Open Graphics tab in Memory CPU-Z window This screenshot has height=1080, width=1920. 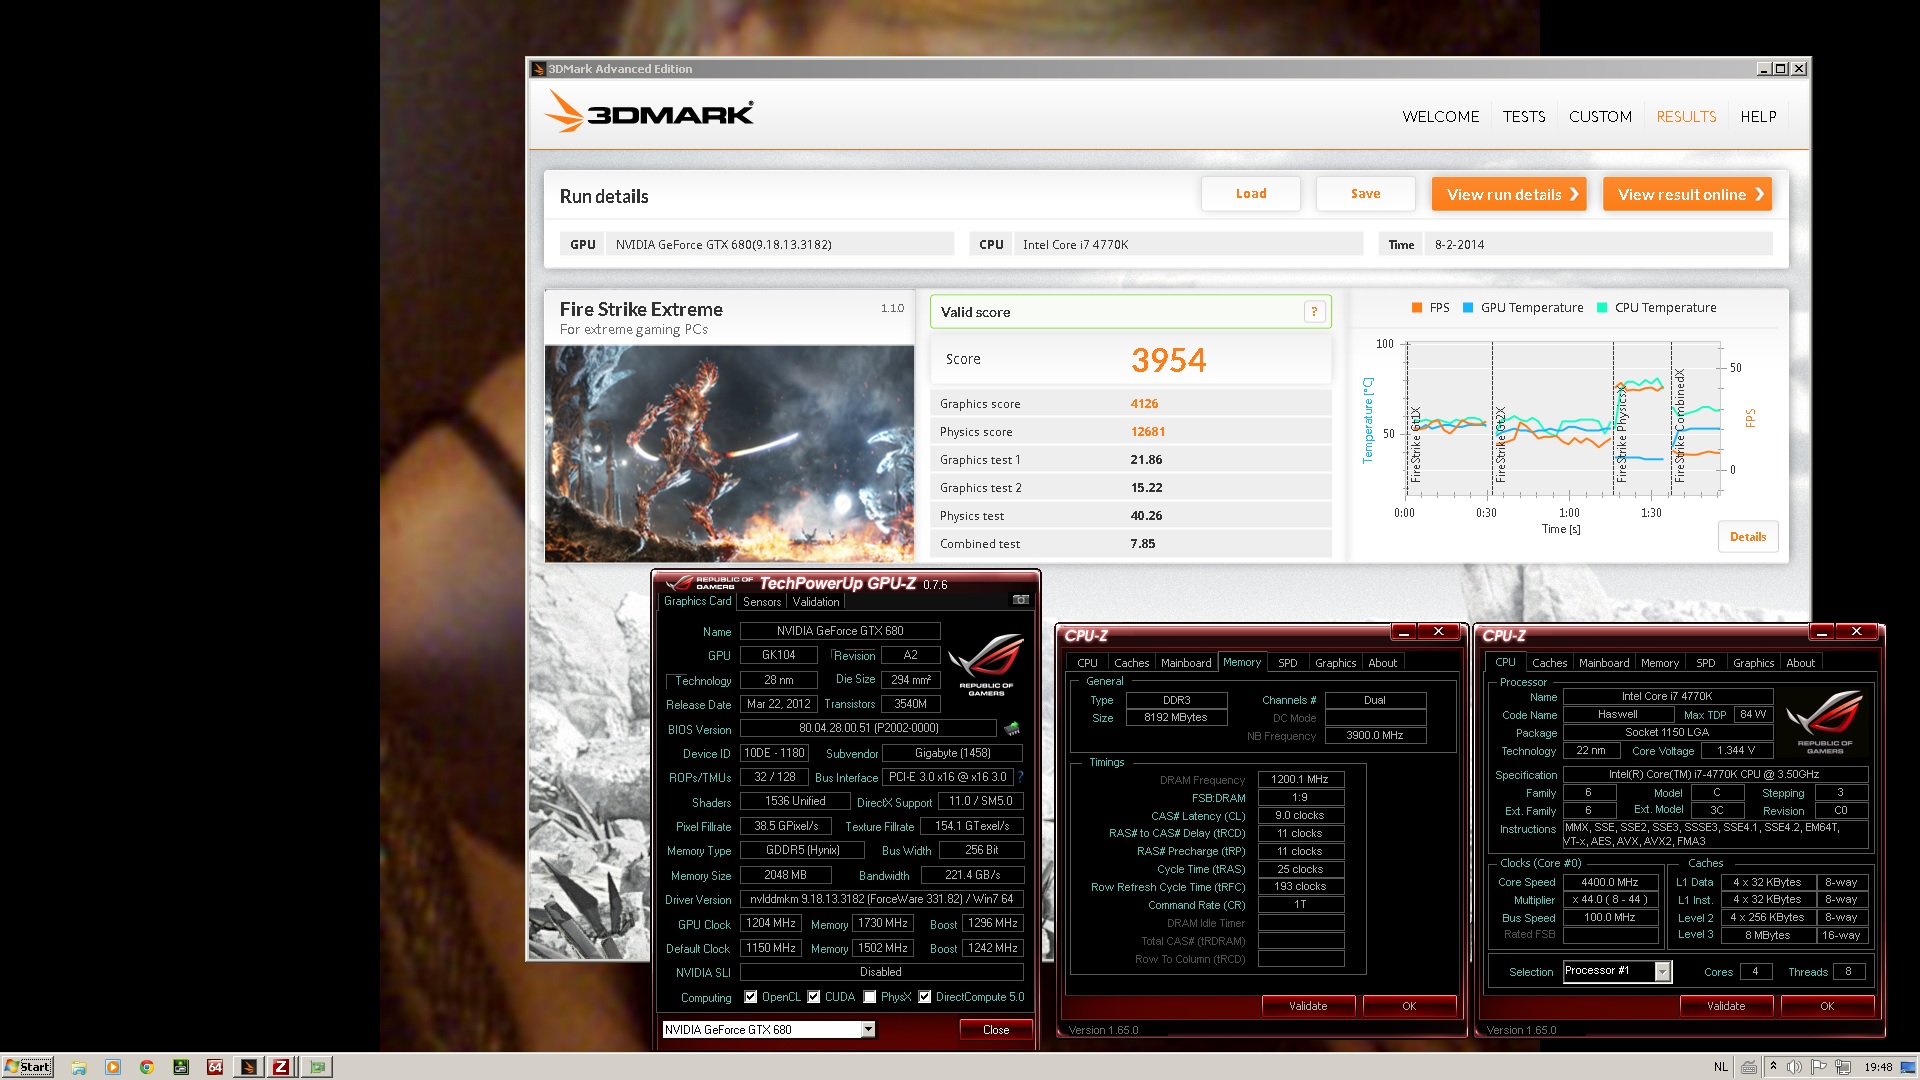1335,663
